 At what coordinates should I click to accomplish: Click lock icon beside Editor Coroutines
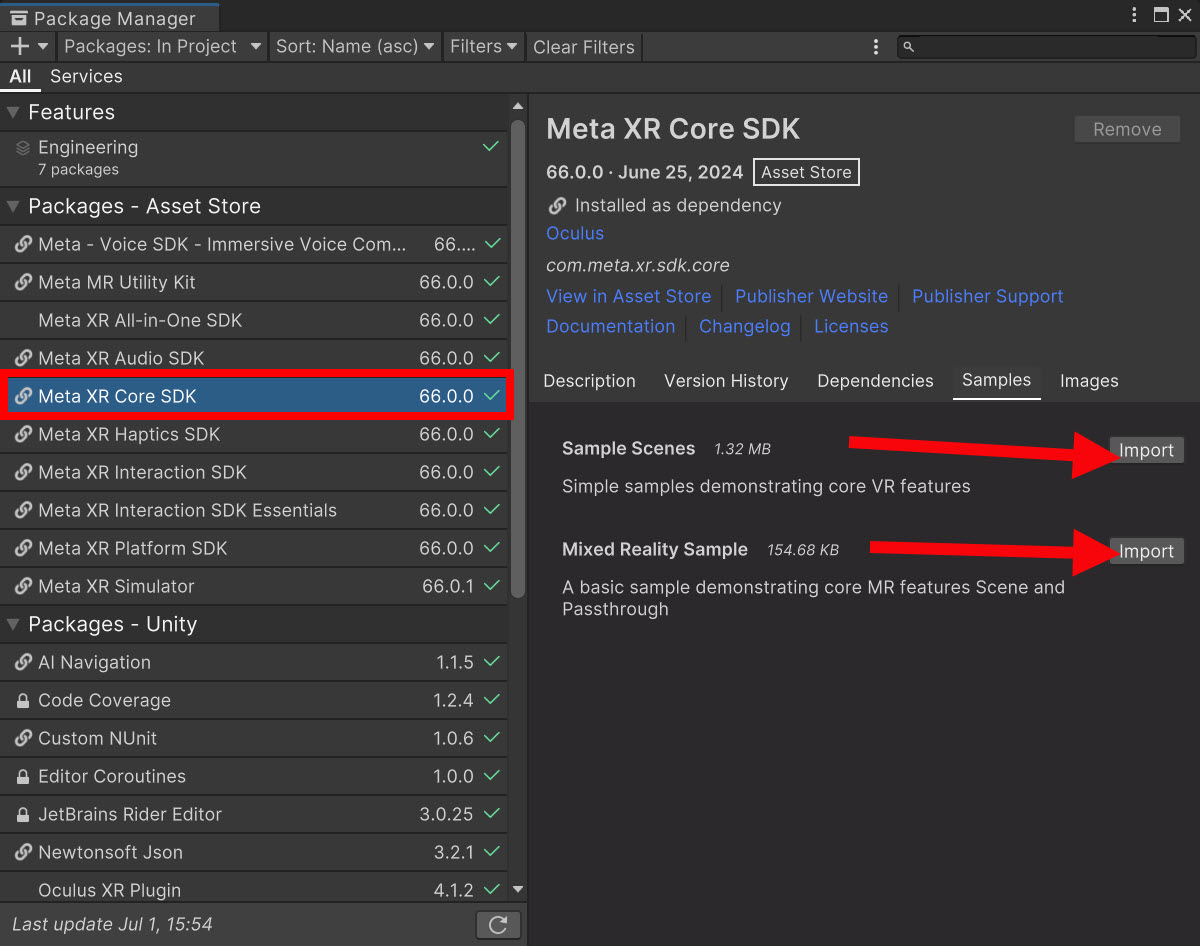click(23, 777)
